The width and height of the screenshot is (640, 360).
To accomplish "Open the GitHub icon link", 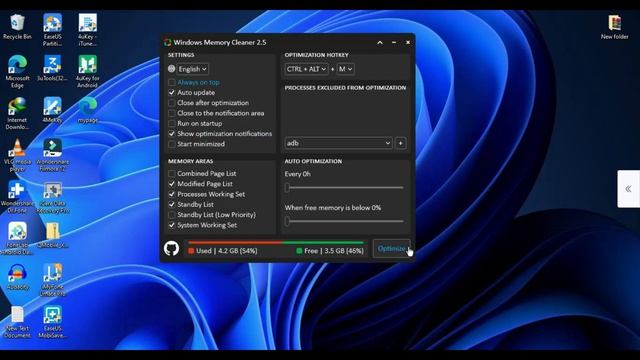I will point(171,248).
